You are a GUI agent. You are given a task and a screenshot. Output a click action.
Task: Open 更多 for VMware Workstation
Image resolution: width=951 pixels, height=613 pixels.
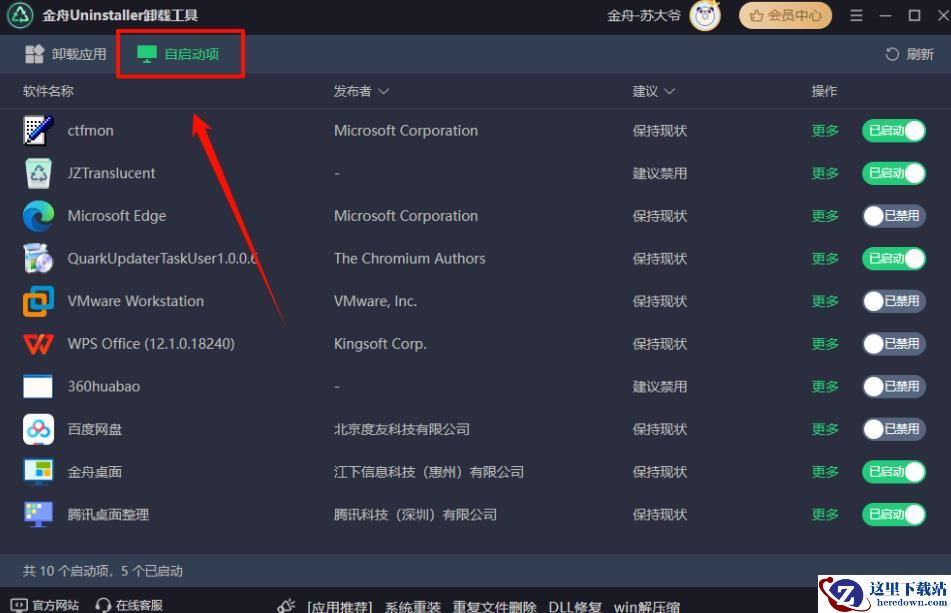tap(825, 301)
